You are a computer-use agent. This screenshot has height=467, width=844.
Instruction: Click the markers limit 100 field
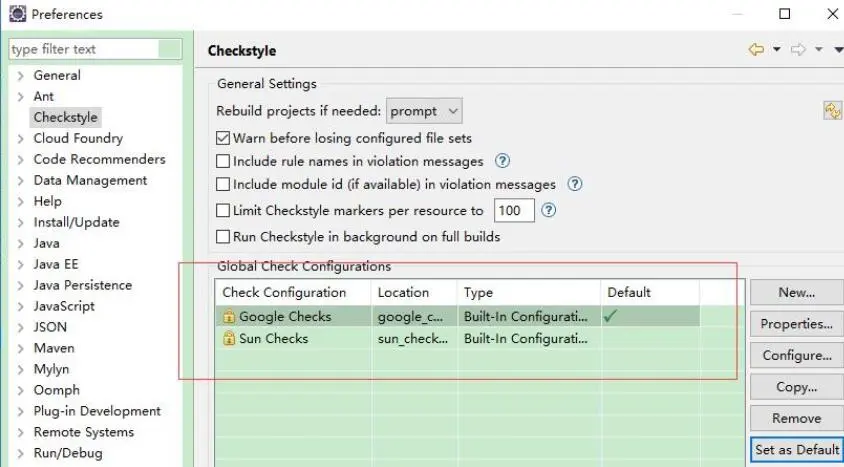[x=514, y=210]
